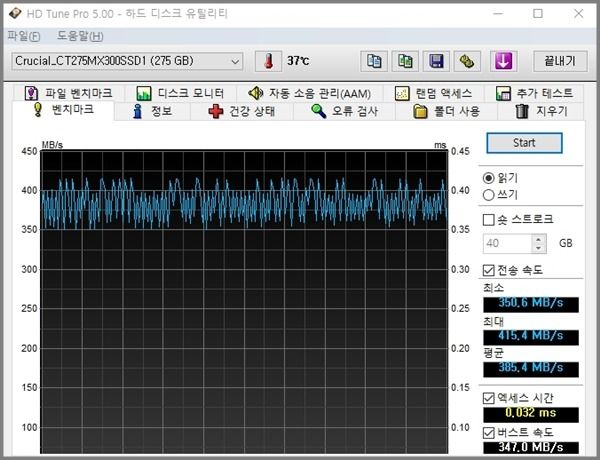This screenshot has height=460, width=600.
Task: Open the 랜덤 액세스 tab
Action: 434,93
